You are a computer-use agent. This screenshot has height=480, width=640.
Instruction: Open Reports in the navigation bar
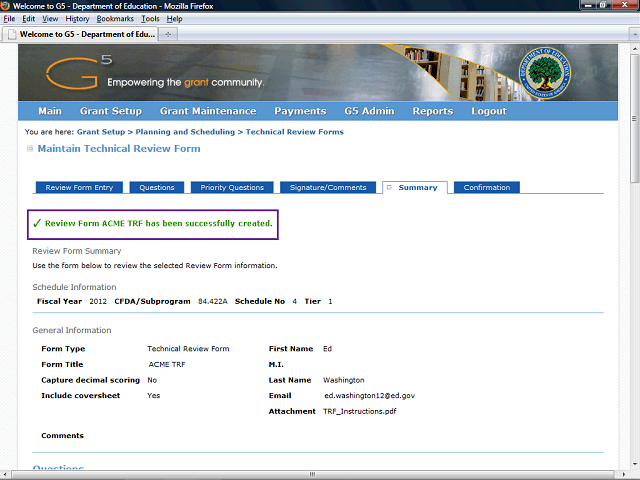(433, 111)
